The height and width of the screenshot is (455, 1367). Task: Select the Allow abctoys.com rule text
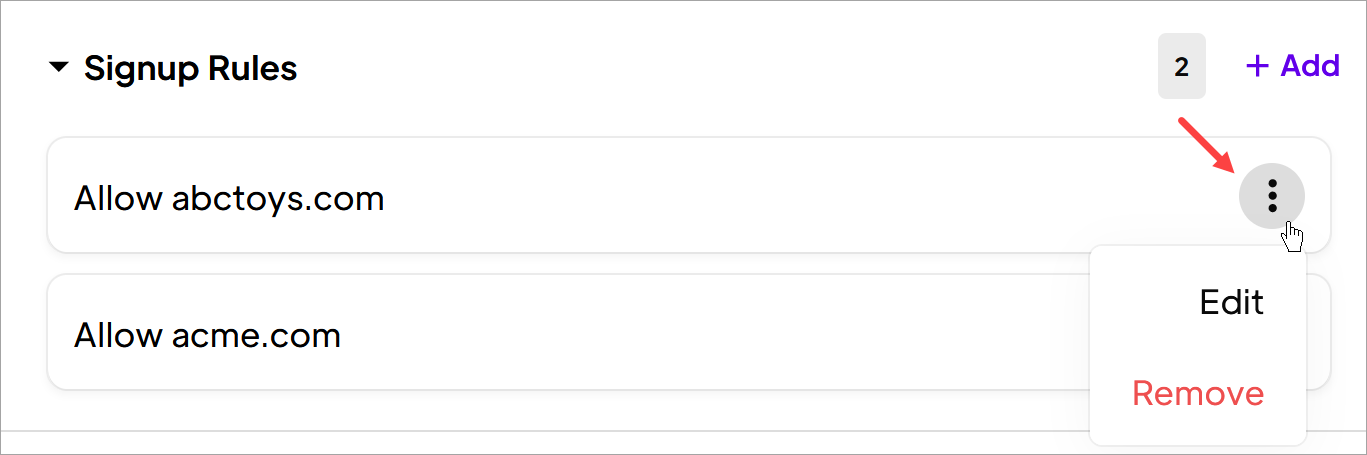(229, 198)
